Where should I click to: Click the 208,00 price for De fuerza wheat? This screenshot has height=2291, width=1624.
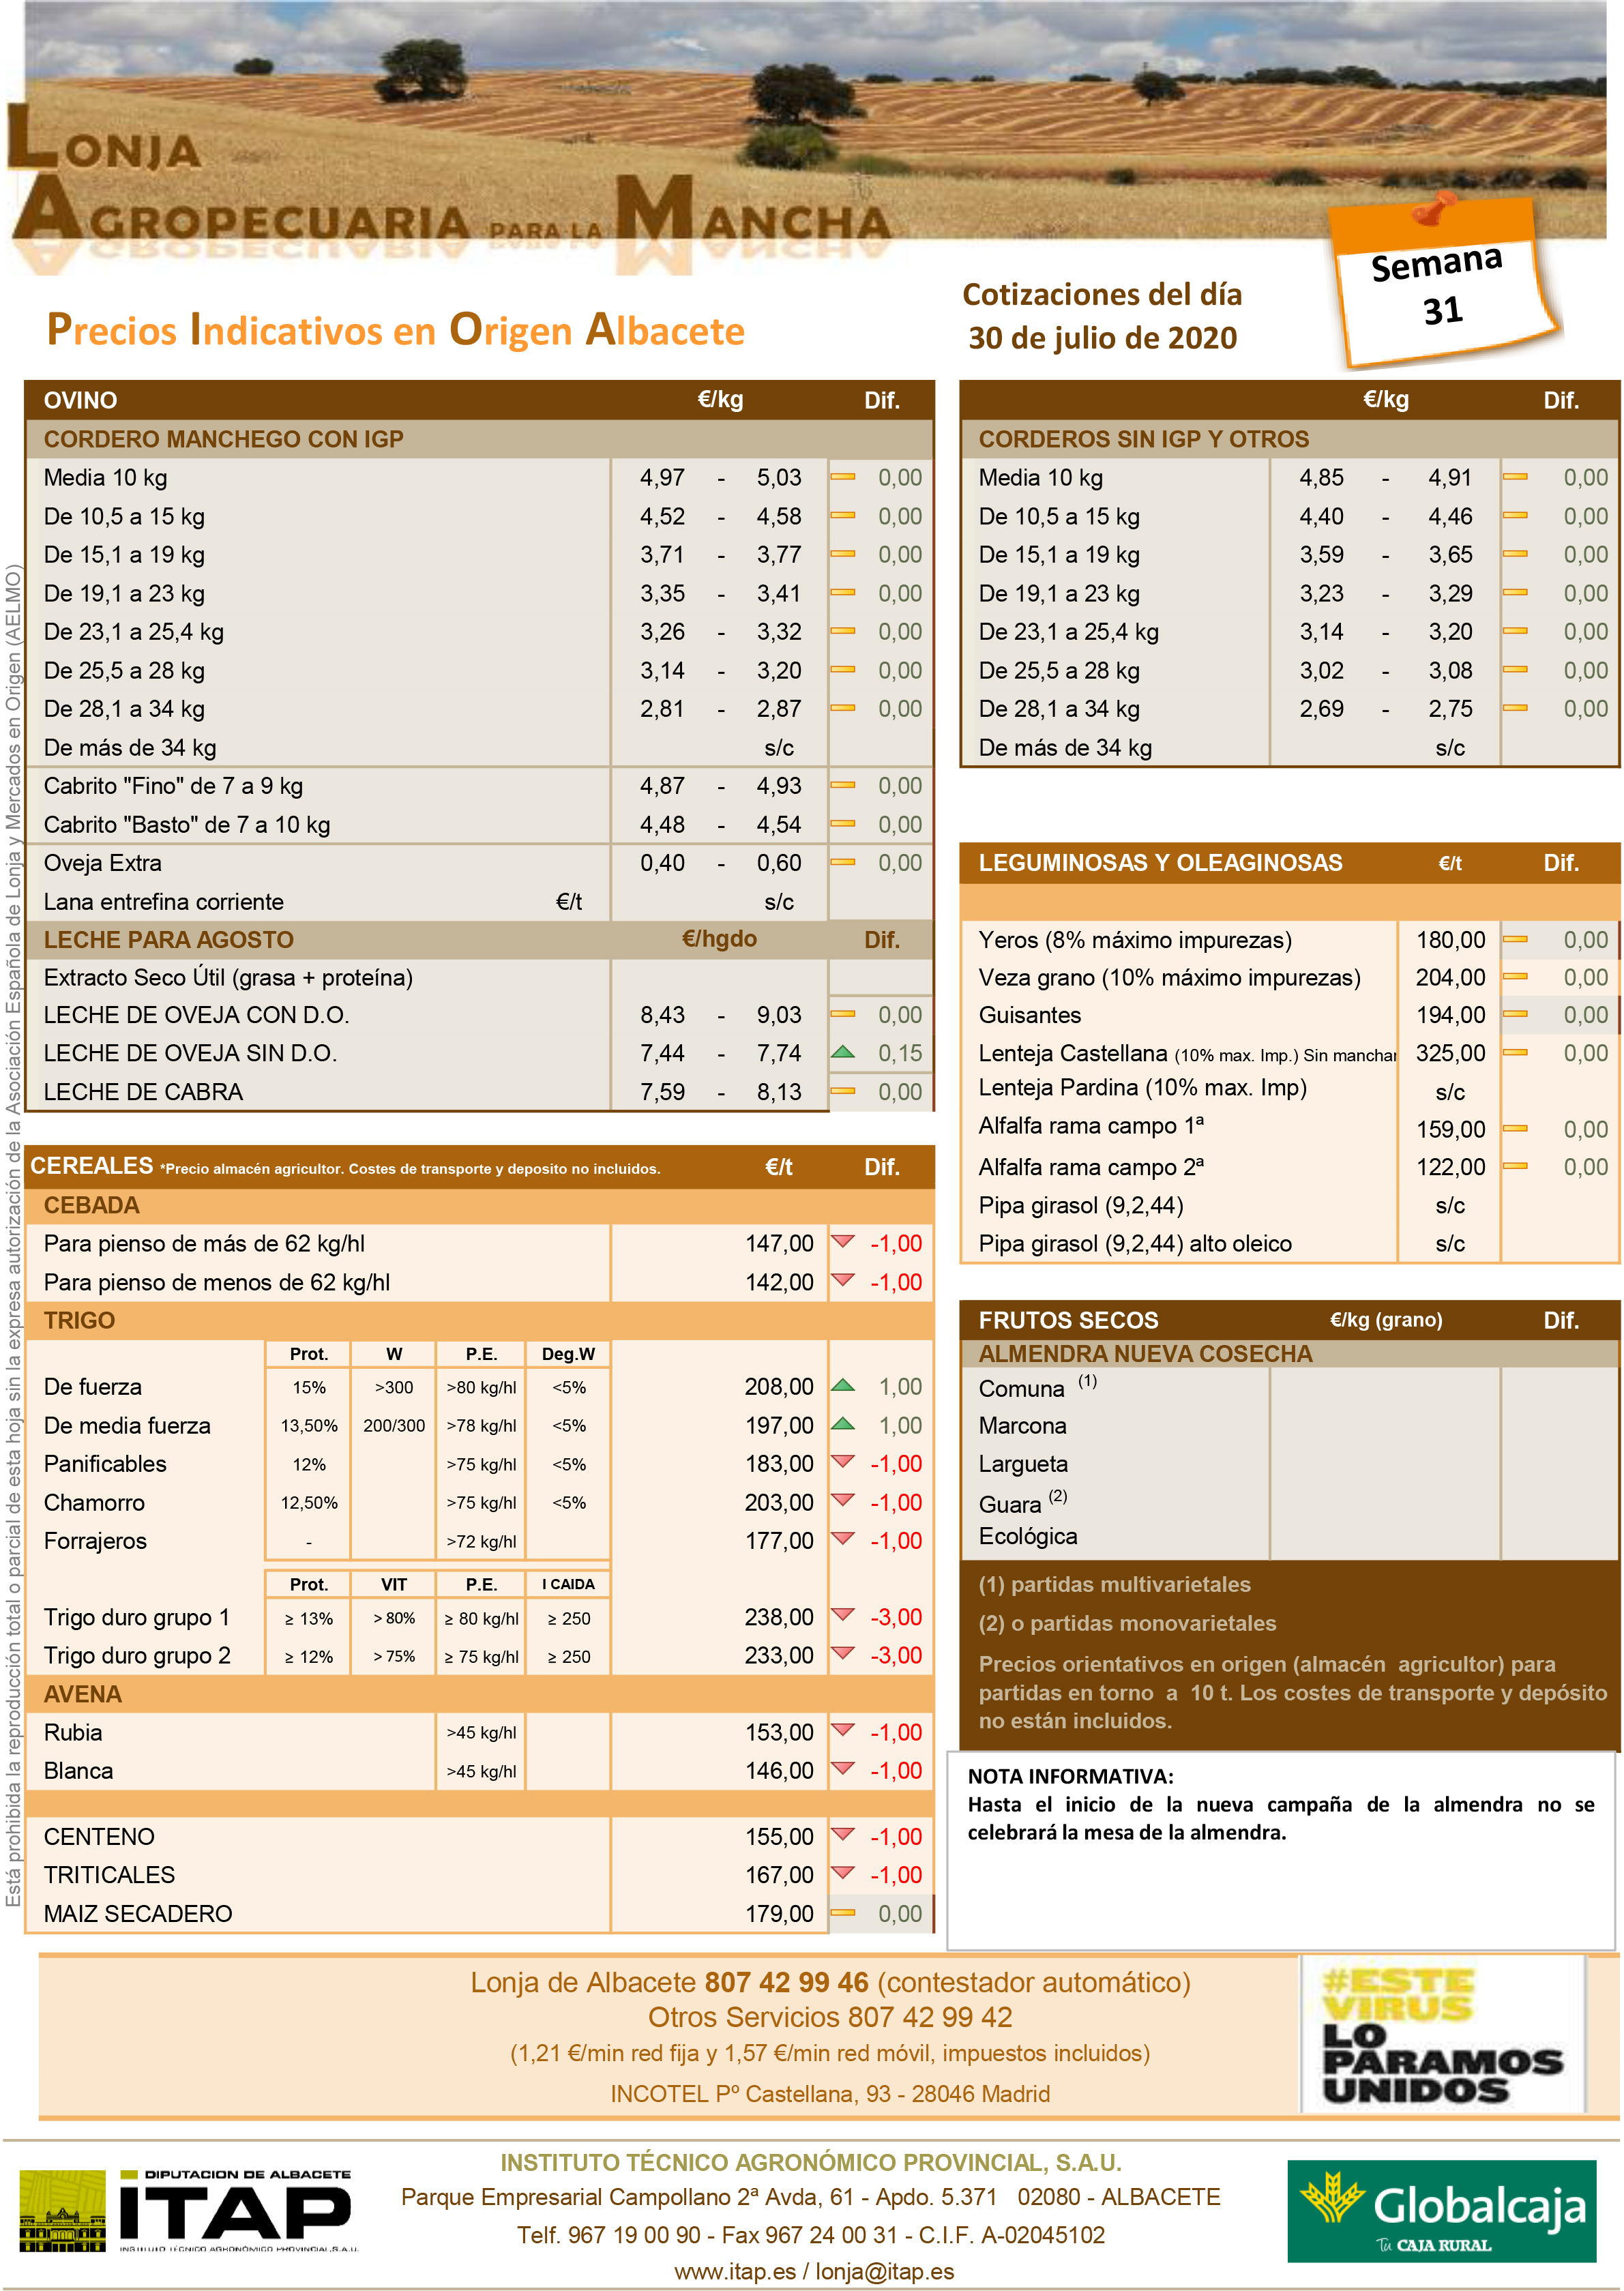coord(779,1386)
